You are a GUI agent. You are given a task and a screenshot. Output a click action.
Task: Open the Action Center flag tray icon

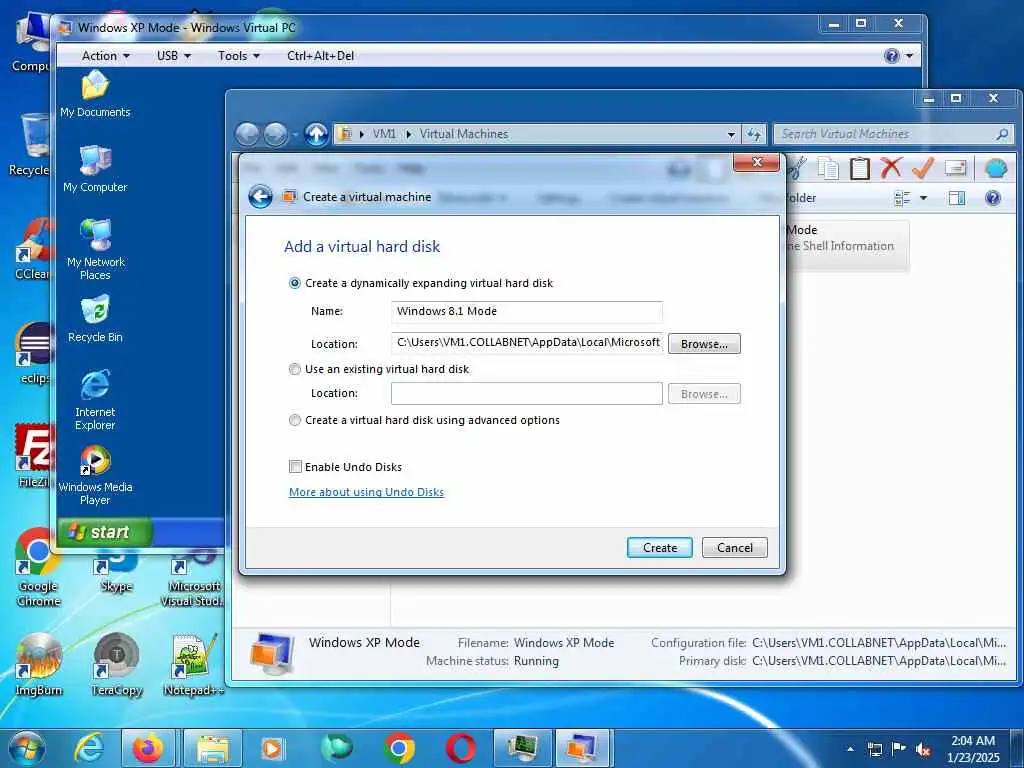point(899,749)
